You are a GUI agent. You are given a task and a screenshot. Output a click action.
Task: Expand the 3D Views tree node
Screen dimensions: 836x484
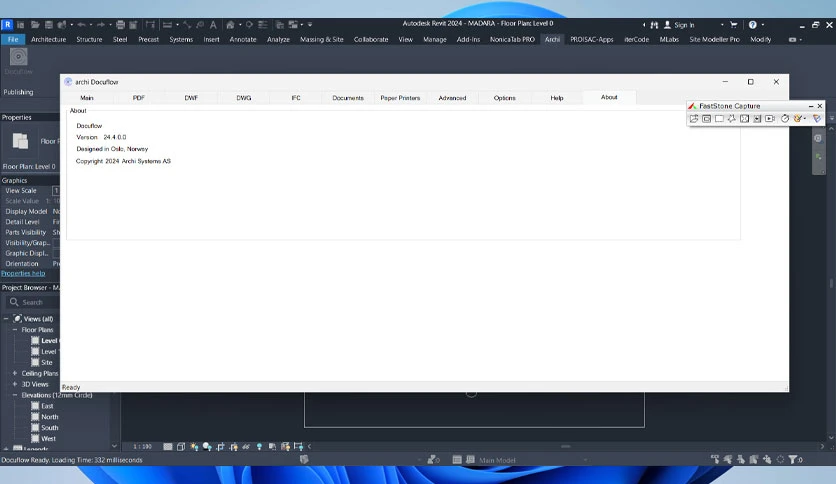click(15, 384)
